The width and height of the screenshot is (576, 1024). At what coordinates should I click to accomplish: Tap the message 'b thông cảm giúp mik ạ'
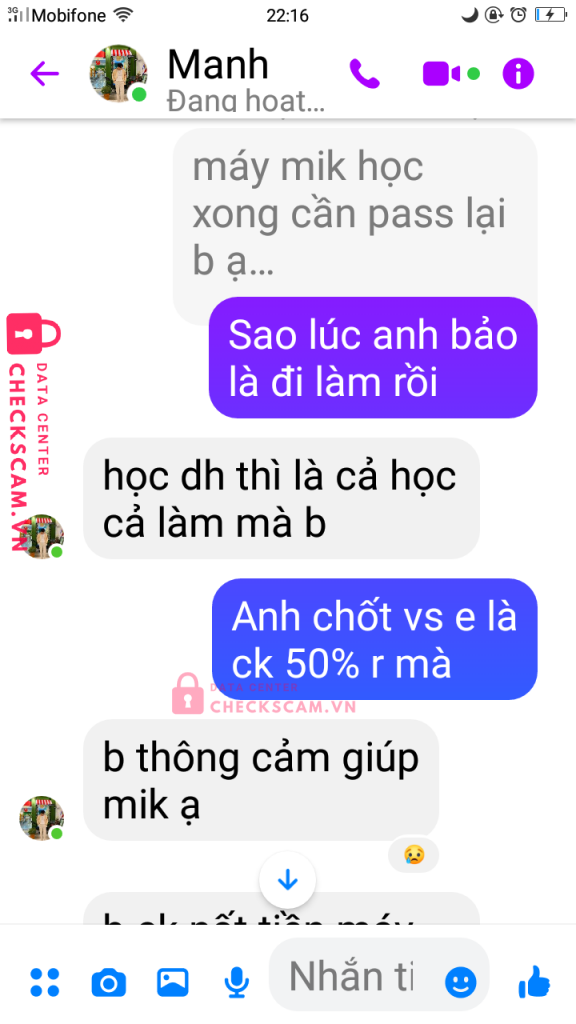pos(261,780)
